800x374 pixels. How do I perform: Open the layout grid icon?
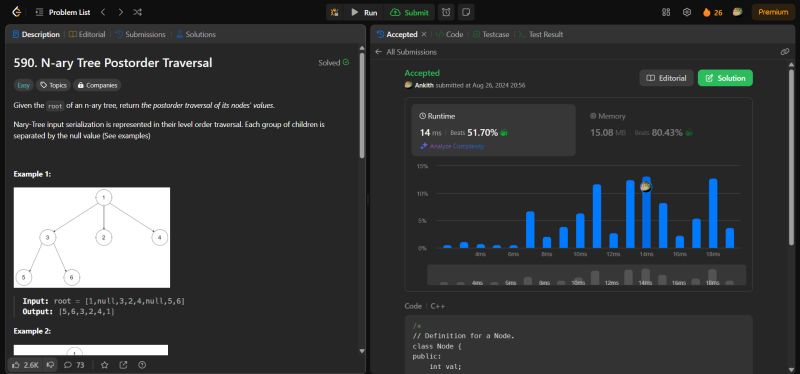click(666, 12)
